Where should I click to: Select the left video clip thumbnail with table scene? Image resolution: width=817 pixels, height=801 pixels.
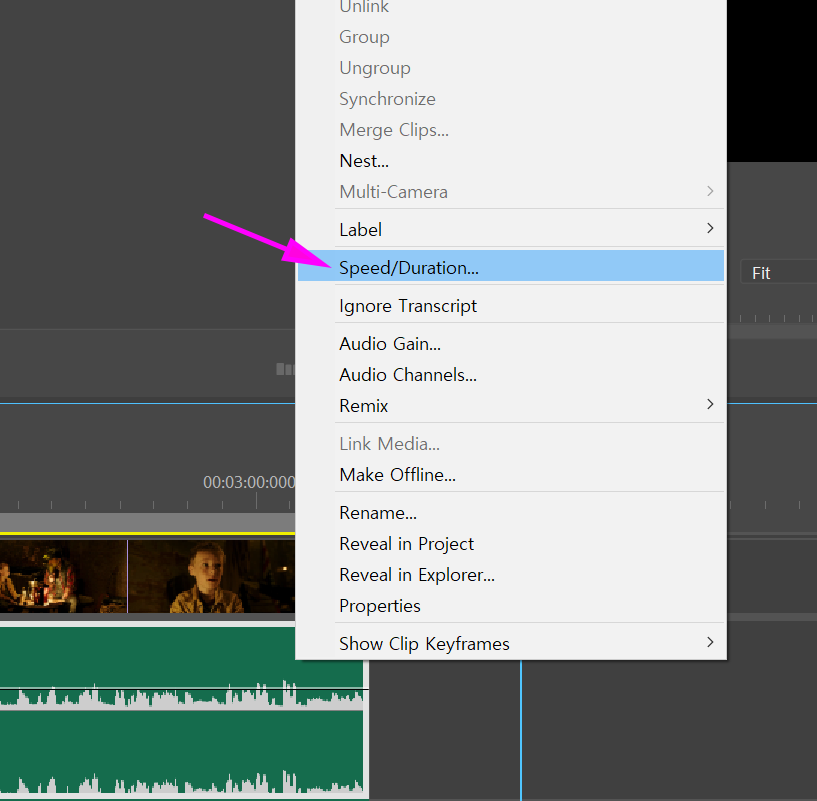point(64,576)
